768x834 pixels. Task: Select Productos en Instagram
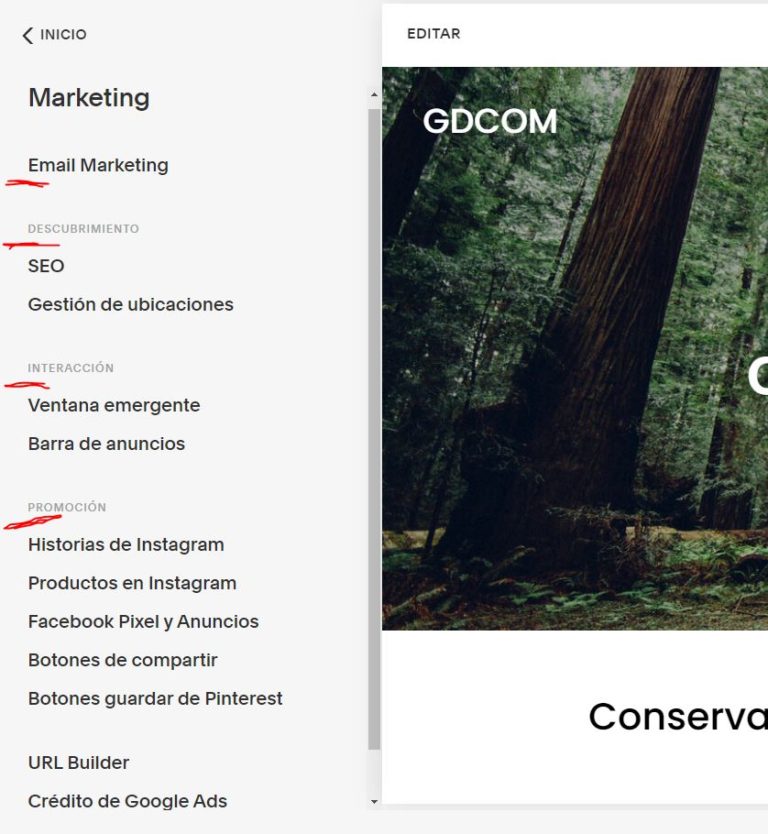pos(132,583)
